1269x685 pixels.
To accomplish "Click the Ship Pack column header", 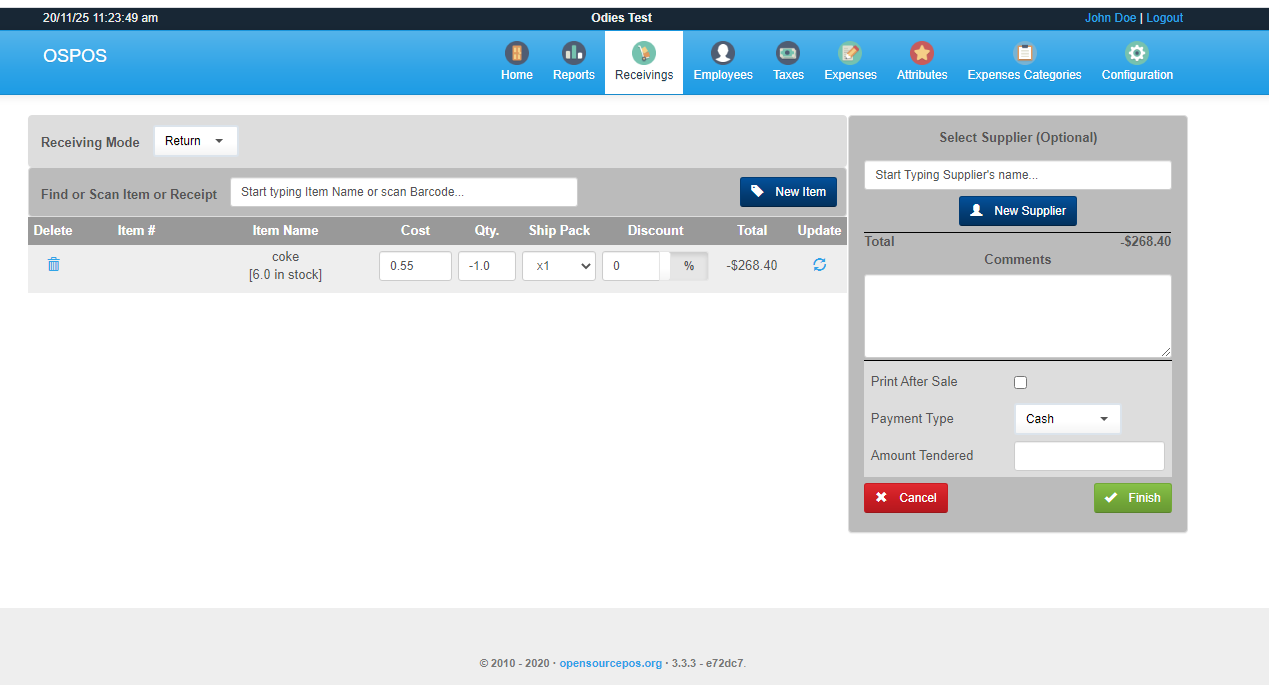I will point(559,230).
